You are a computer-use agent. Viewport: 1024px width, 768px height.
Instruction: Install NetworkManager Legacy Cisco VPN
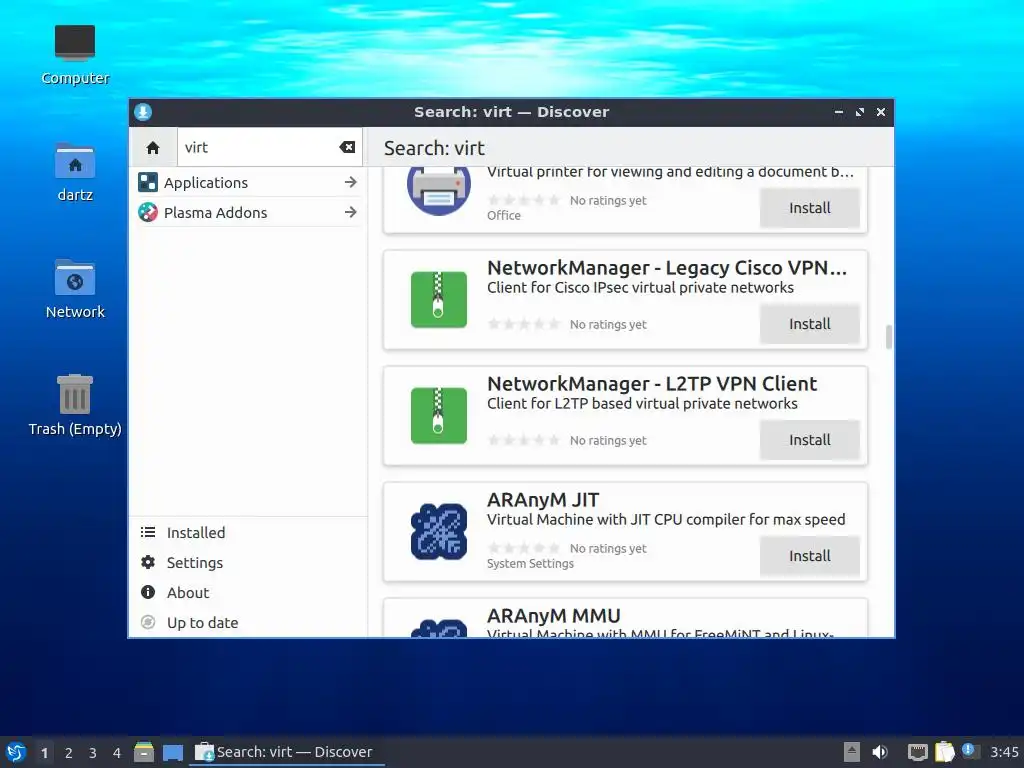[809, 324]
